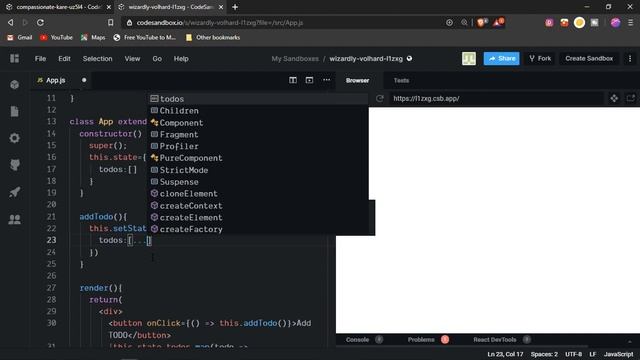Open the Other bookmarks folder
Image resolution: width=640 pixels, height=360 pixels.
(x=213, y=38)
